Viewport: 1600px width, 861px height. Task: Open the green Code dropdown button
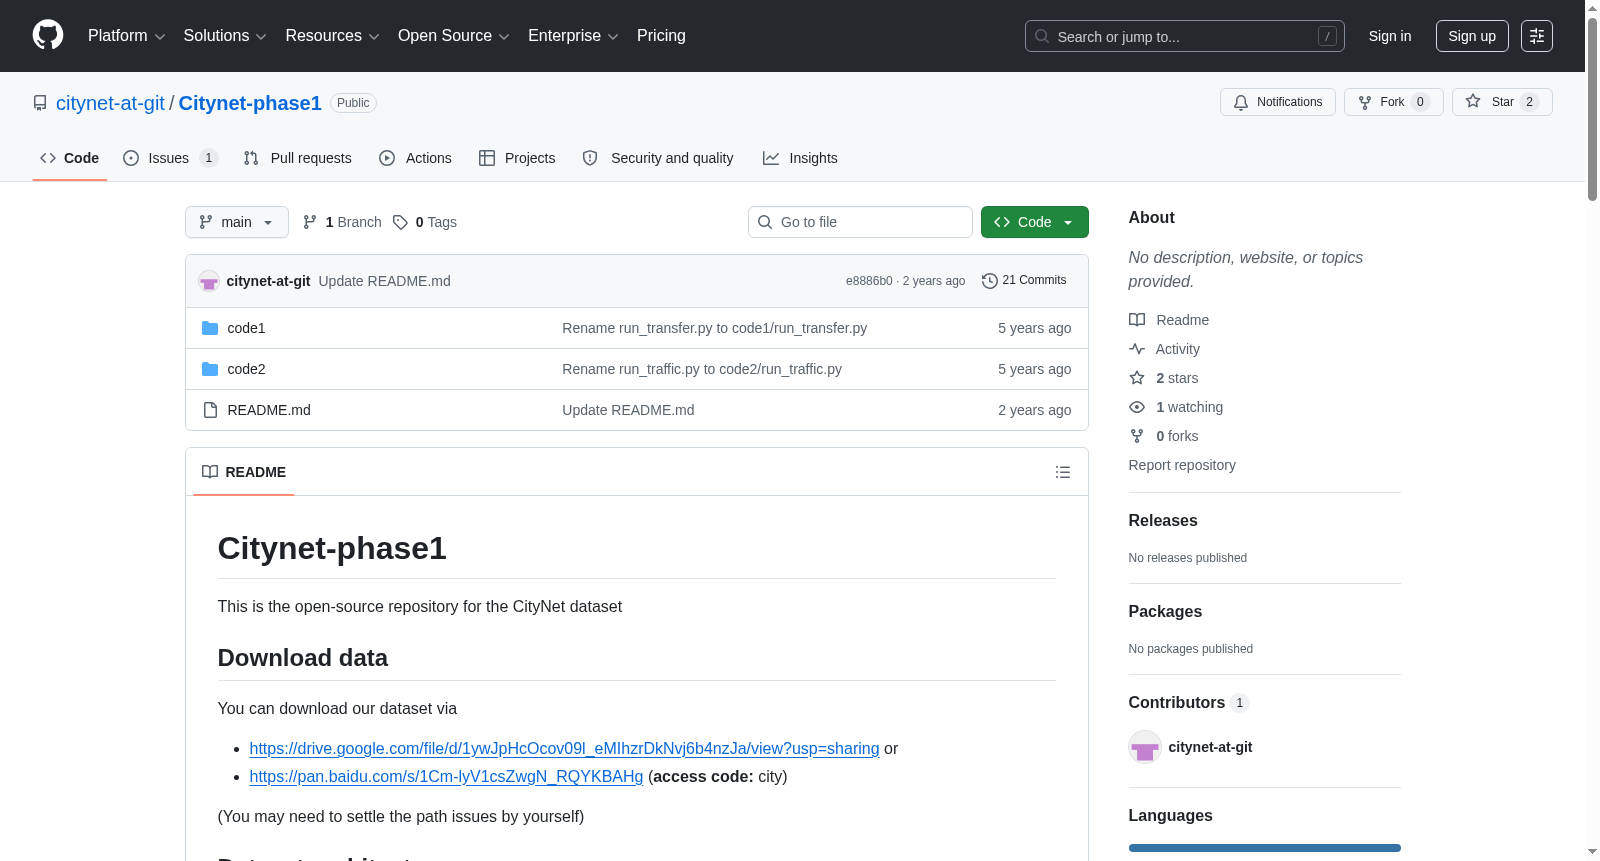(1035, 222)
